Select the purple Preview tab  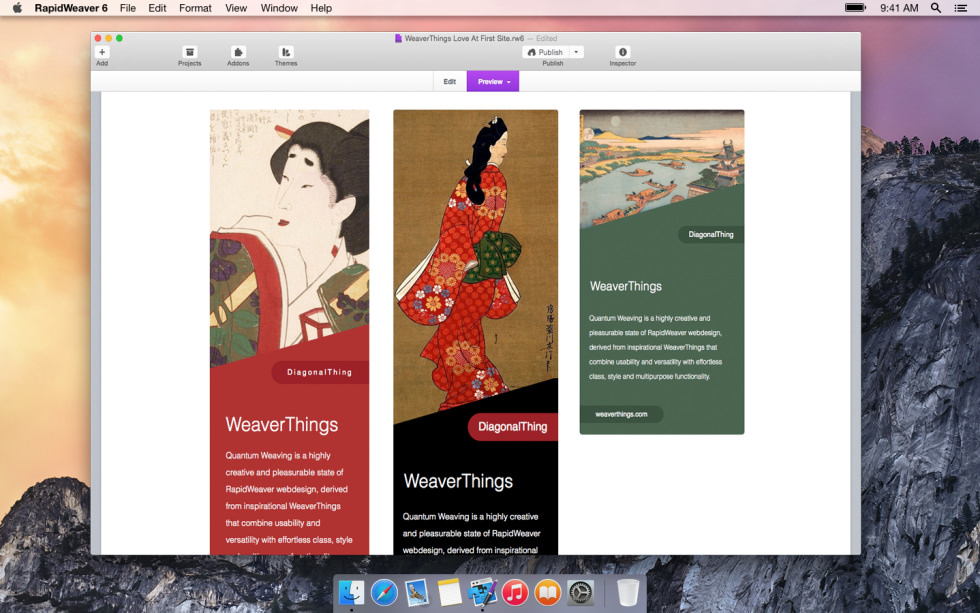click(x=493, y=82)
